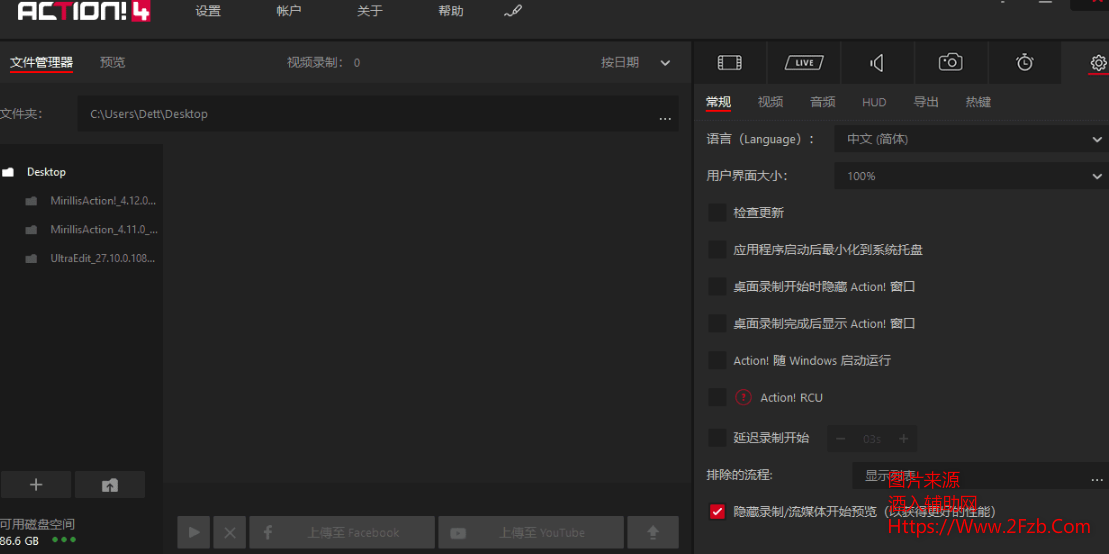Toggle 应用程序启动后最小化到系统托盘 checkbox

coord(717,249)
